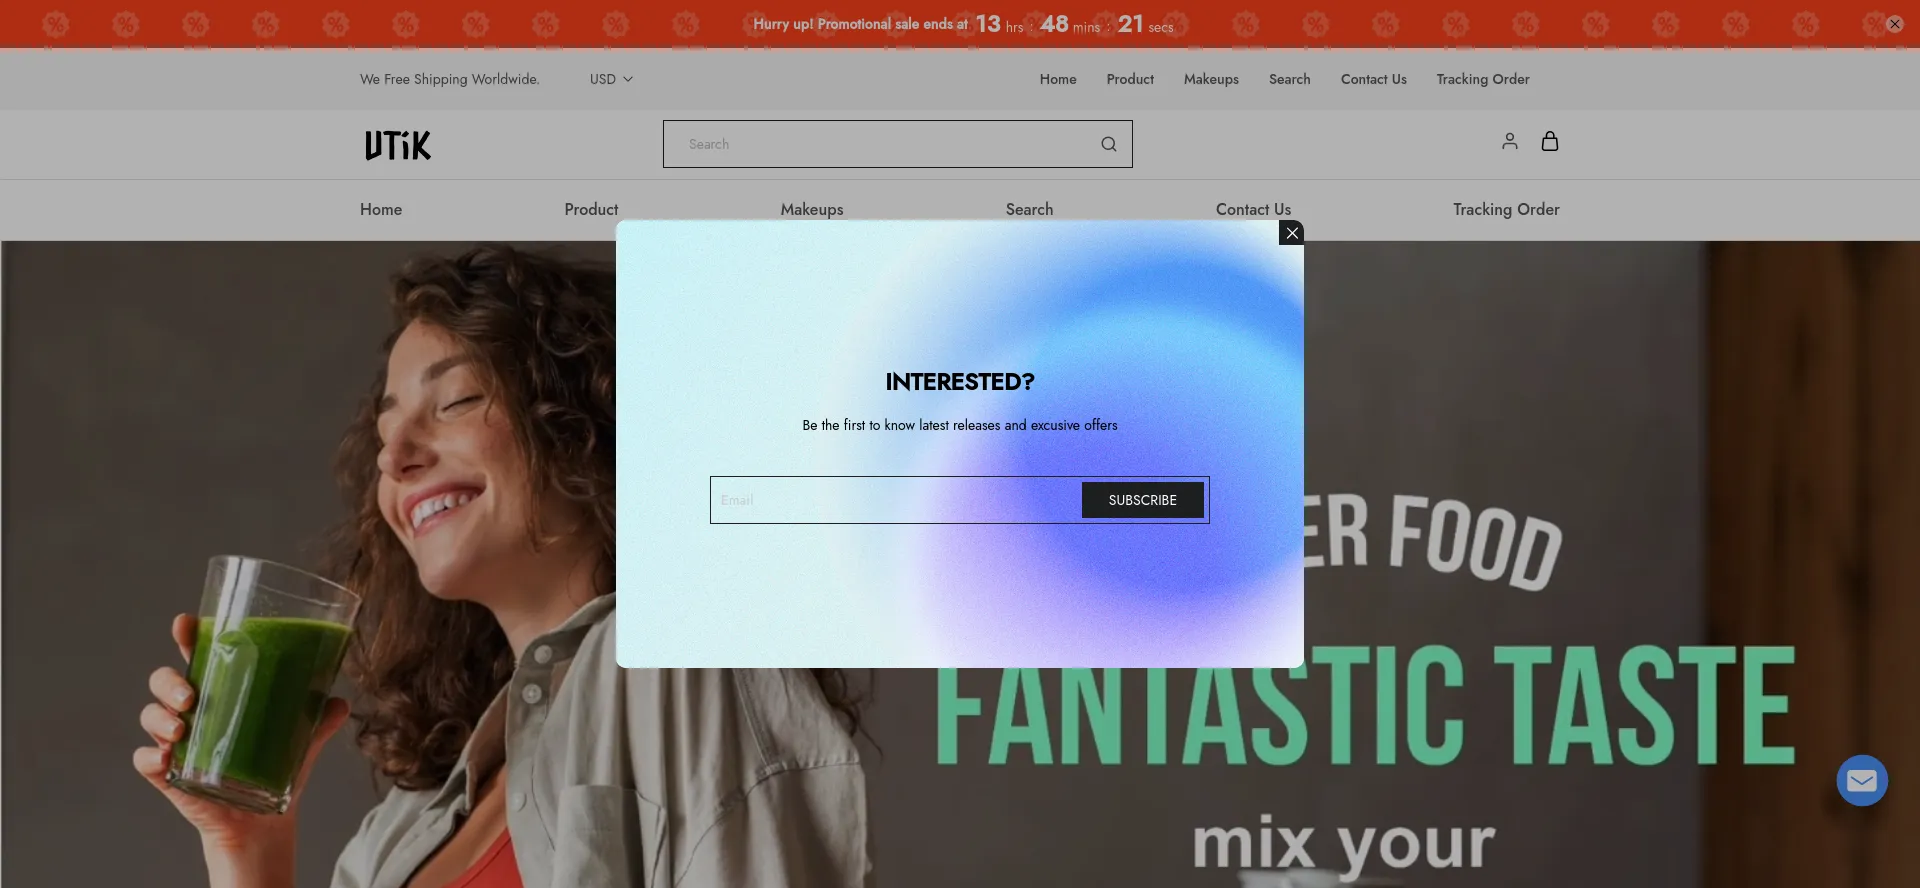Image resolution: width=1920 pixels, height=888 pixels.
Task: Click the 'Be the first to know' description
Action: click(x=960, y=425)
